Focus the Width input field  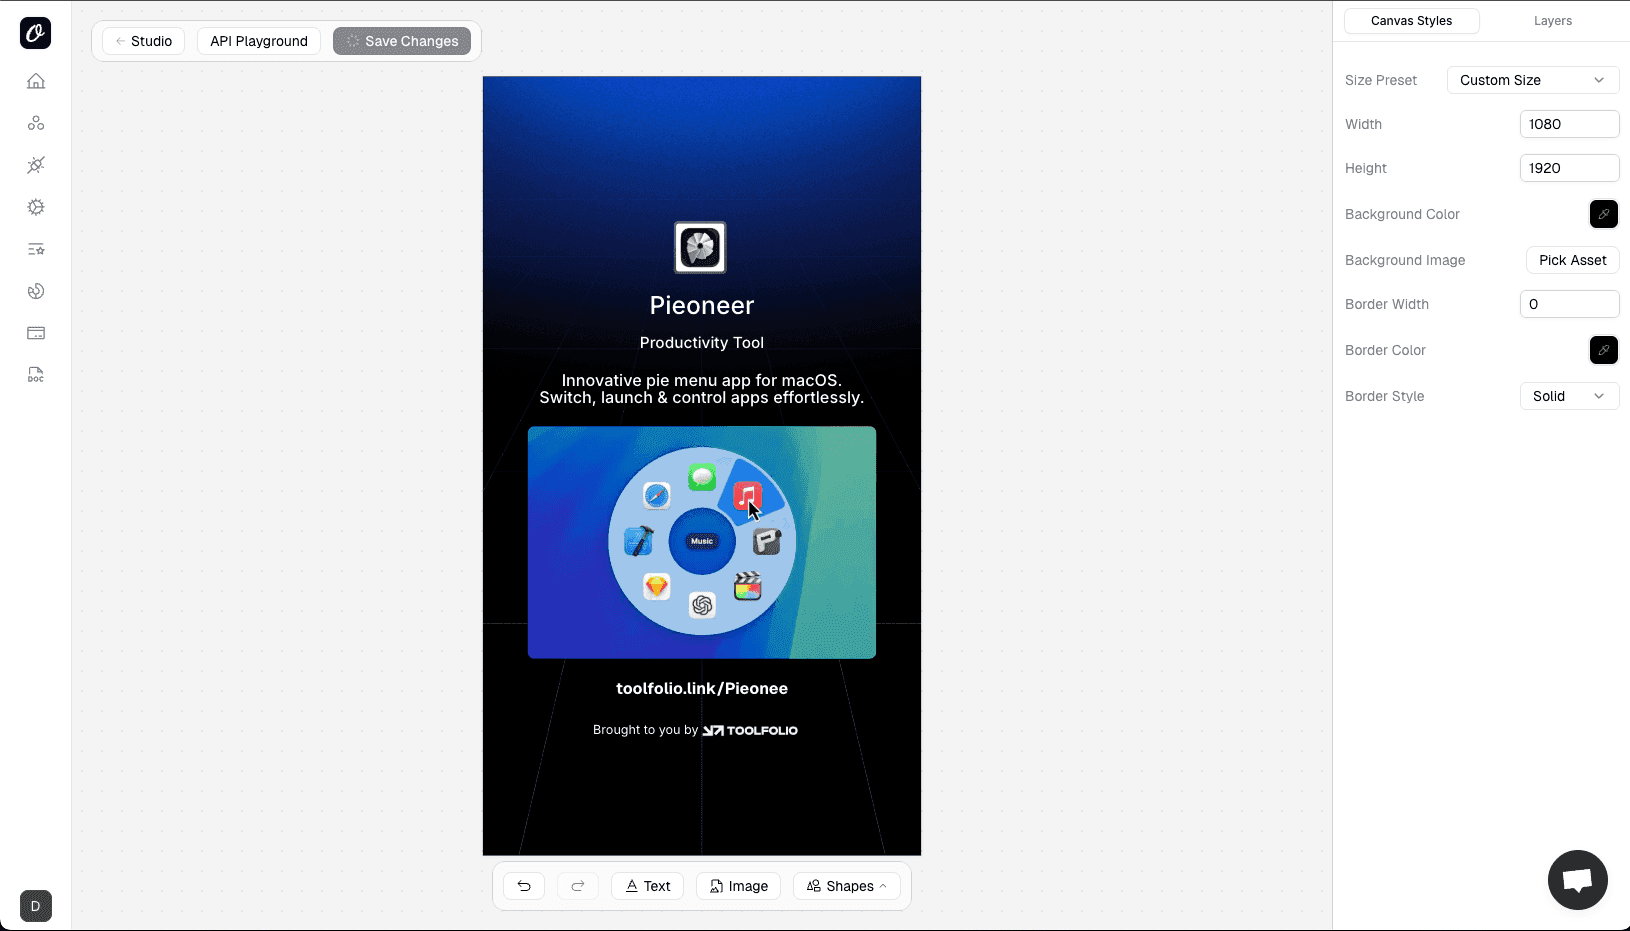[1569, 124]
